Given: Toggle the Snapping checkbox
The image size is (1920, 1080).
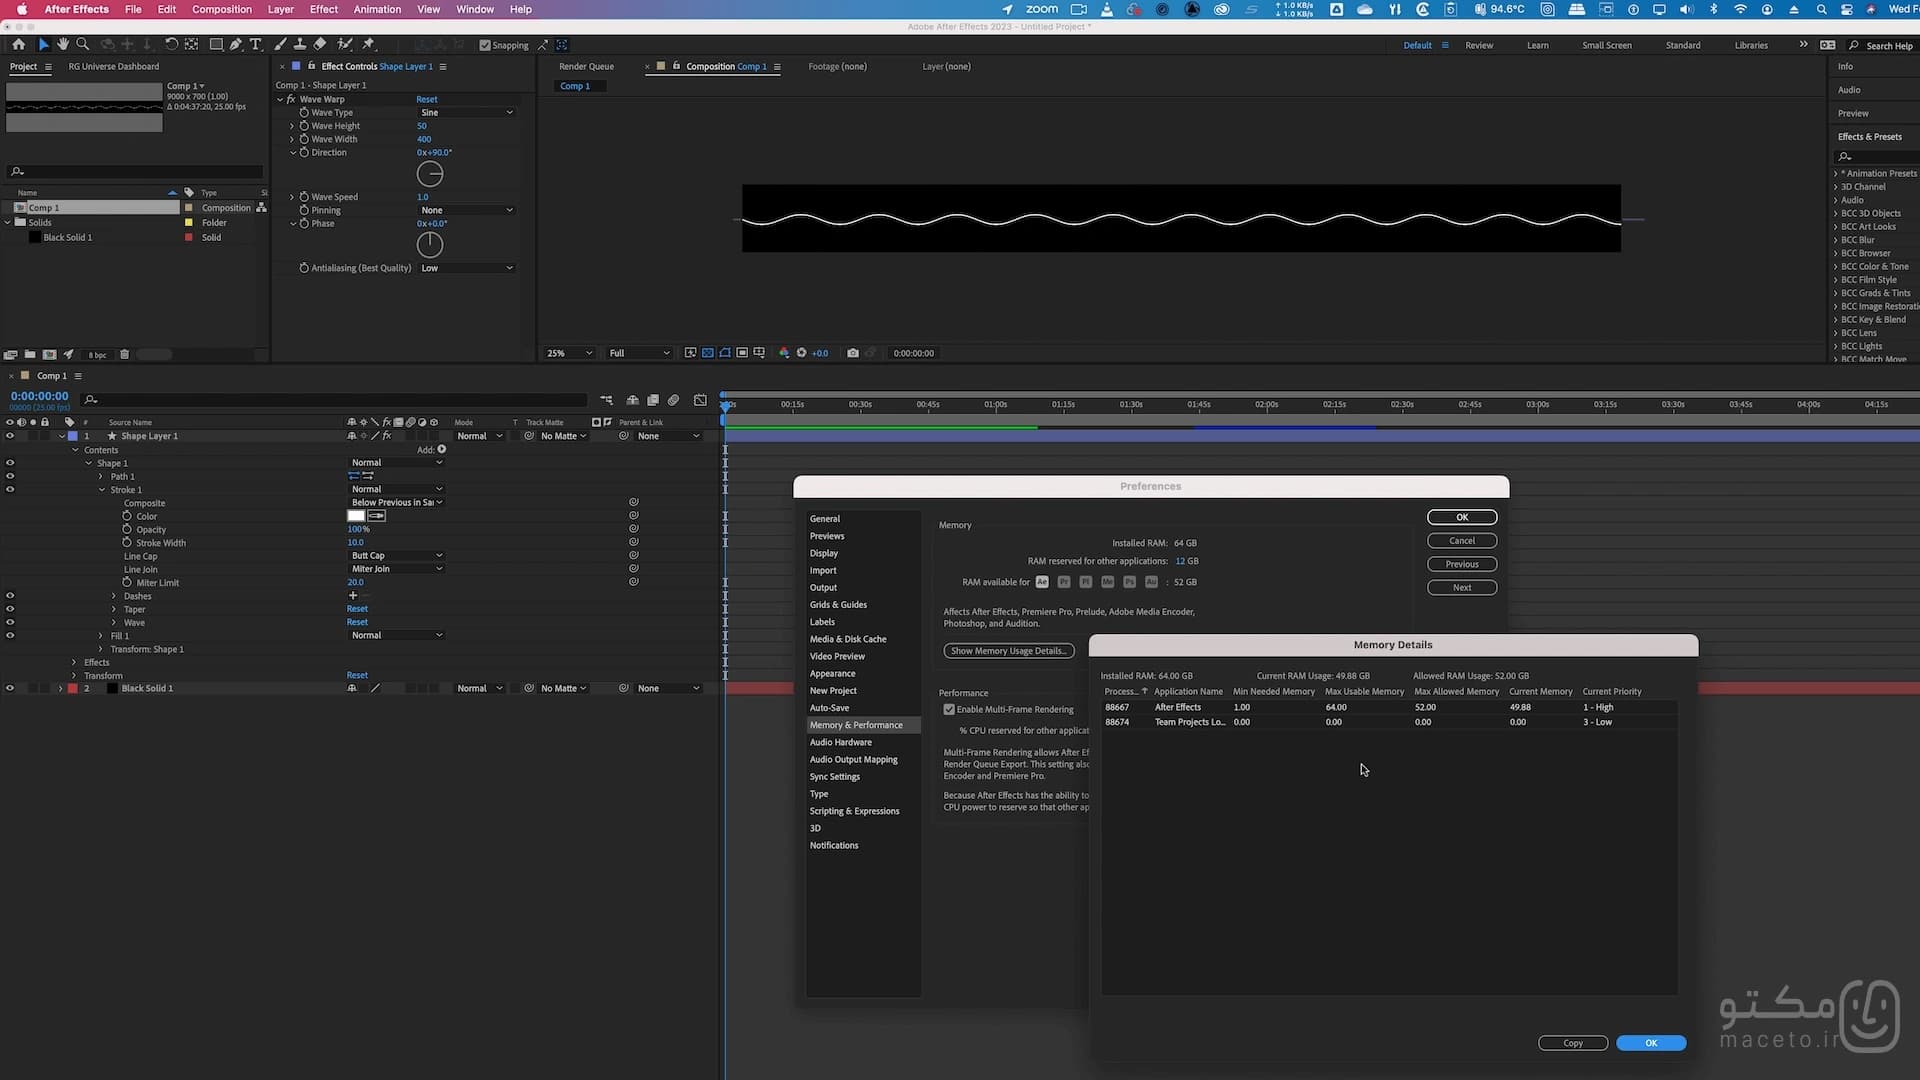Looking at the screenshot, I should click(x=485, y=45).
